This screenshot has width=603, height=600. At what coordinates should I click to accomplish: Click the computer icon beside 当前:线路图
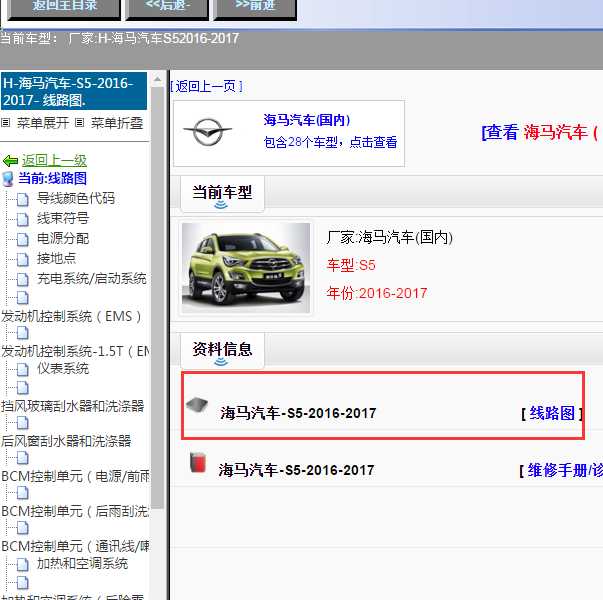(x=8, y=179)
